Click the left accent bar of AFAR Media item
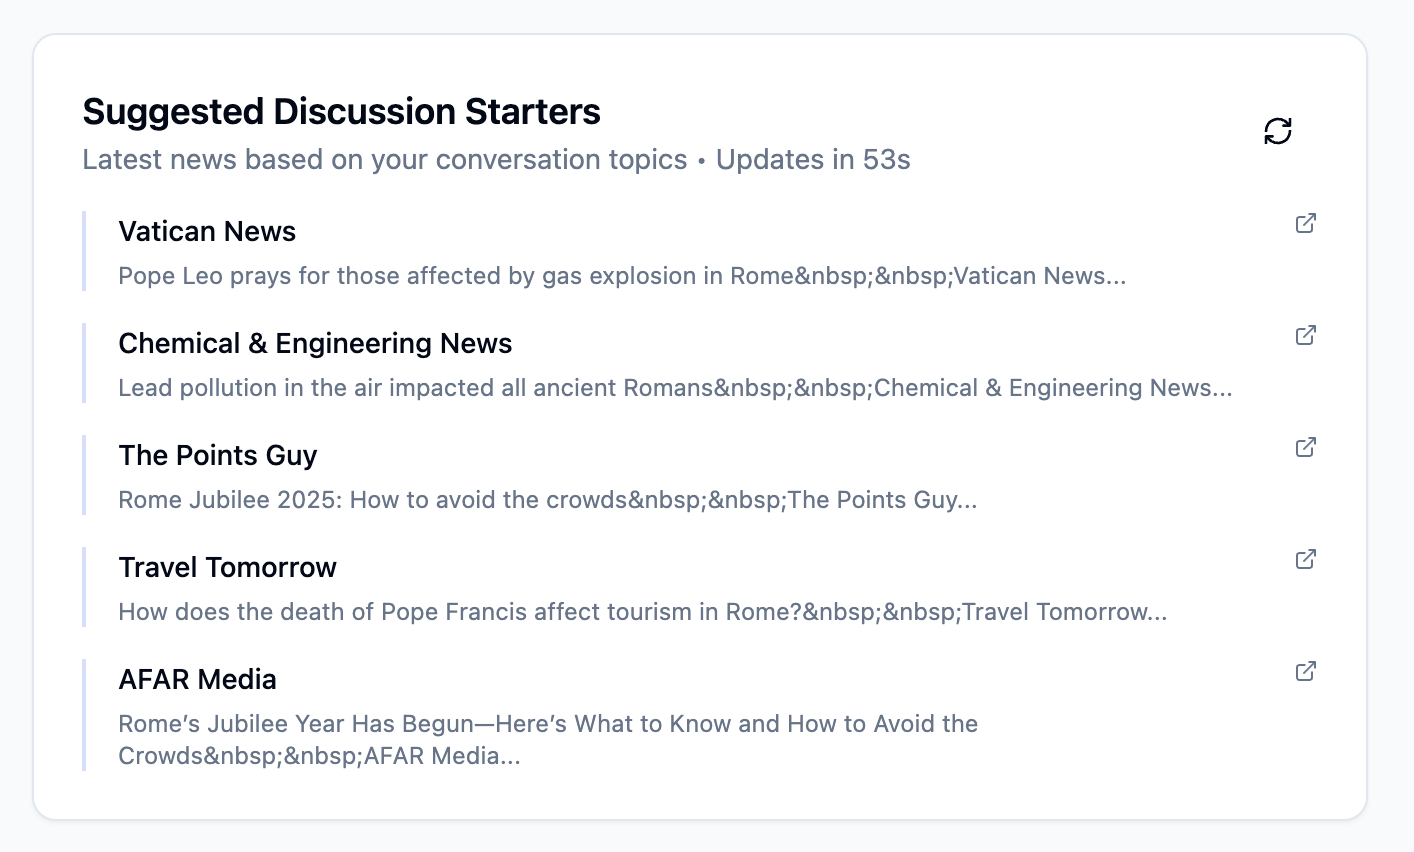The width and height of the screenshot is (1414, 852). [x=84, y=715]
